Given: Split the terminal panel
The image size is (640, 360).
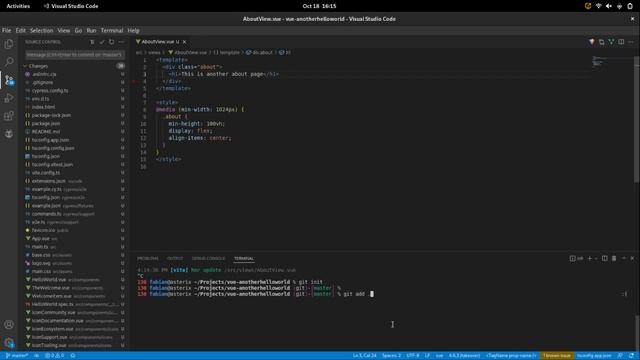Looking at the screenshot, I should coord(605,258).
